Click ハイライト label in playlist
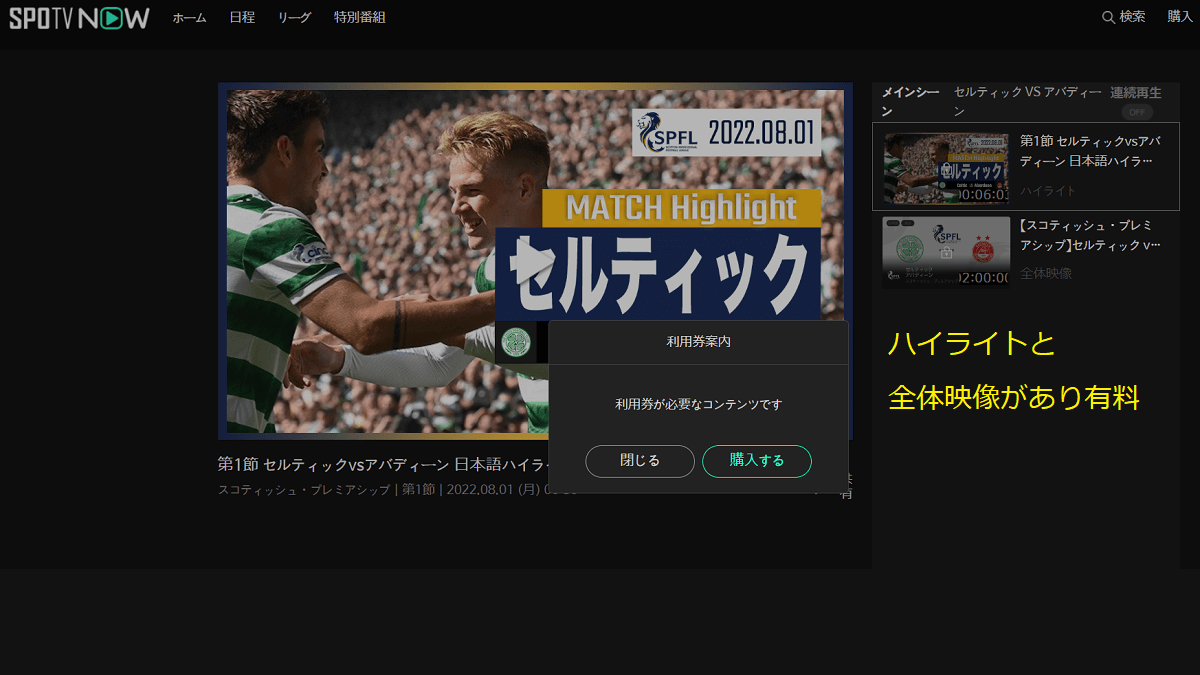1200x675 pixels. (x=1048, y=191)
